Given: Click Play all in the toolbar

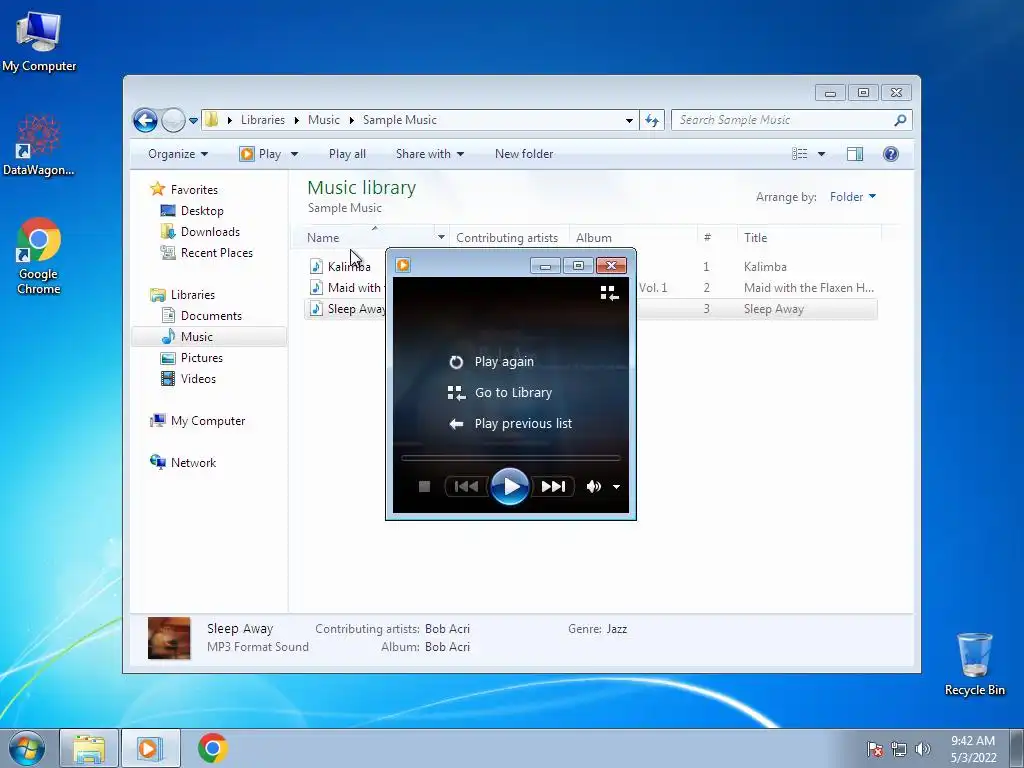Looking at the screenshot, I should [347, 154].
